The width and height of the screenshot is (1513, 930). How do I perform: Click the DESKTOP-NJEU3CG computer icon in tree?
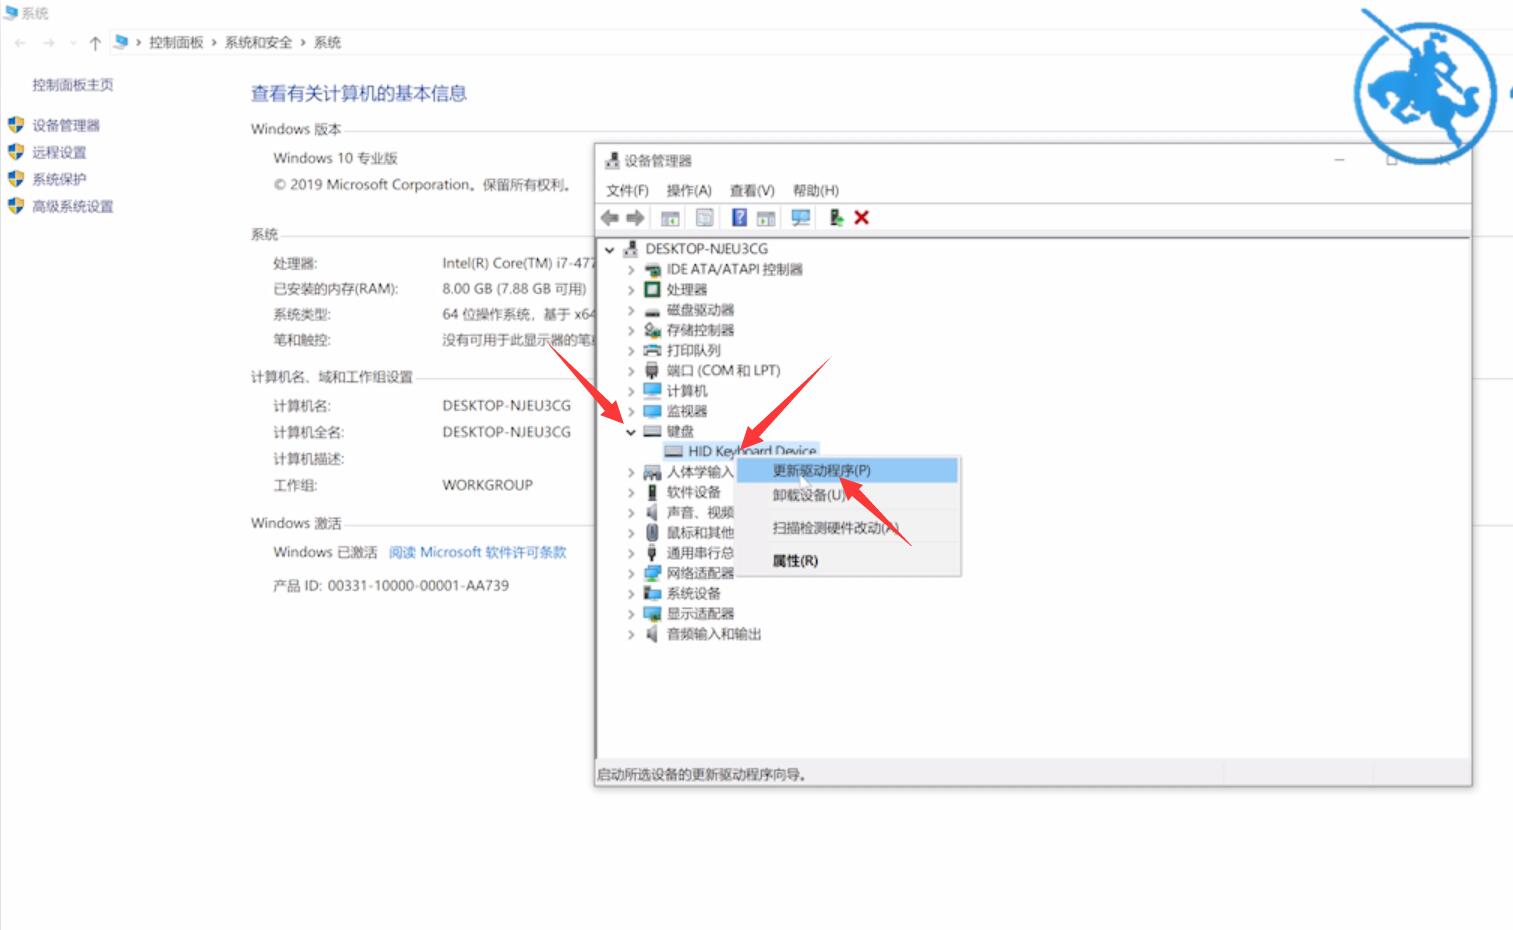(630, 249)
